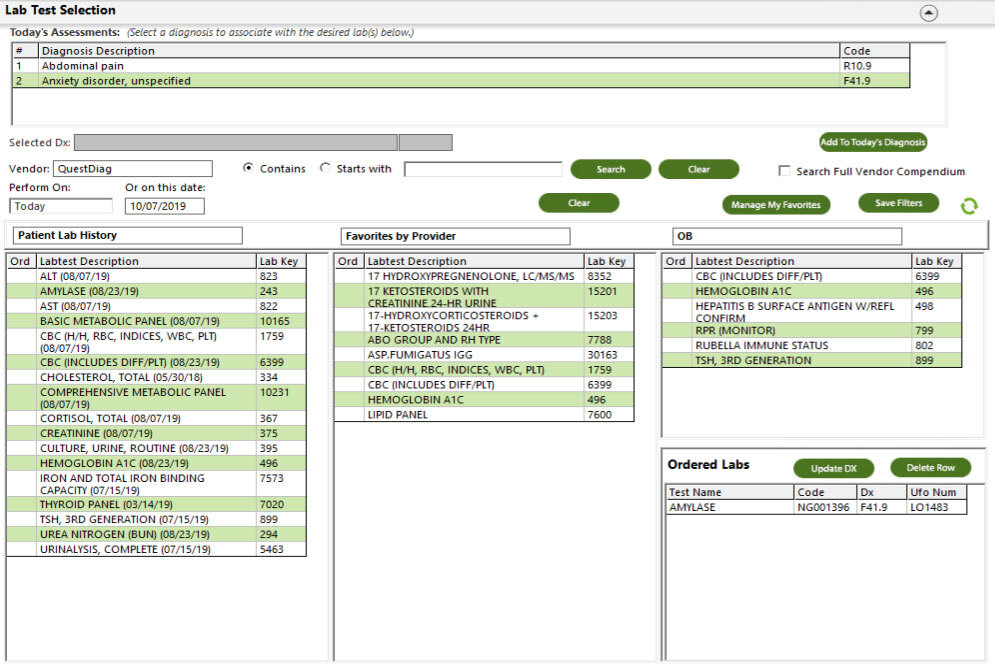
Task: Open the Favorites by Provider list selector
Action: pos(456,236)
